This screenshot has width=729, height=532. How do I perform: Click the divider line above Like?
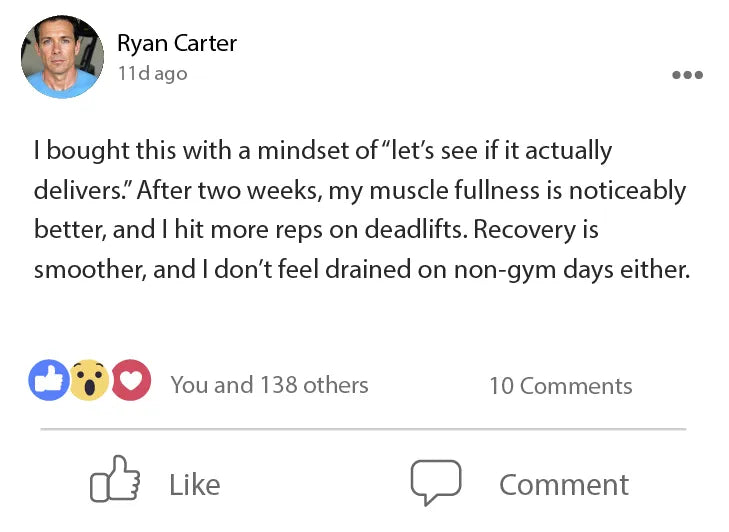click(363, 429)
